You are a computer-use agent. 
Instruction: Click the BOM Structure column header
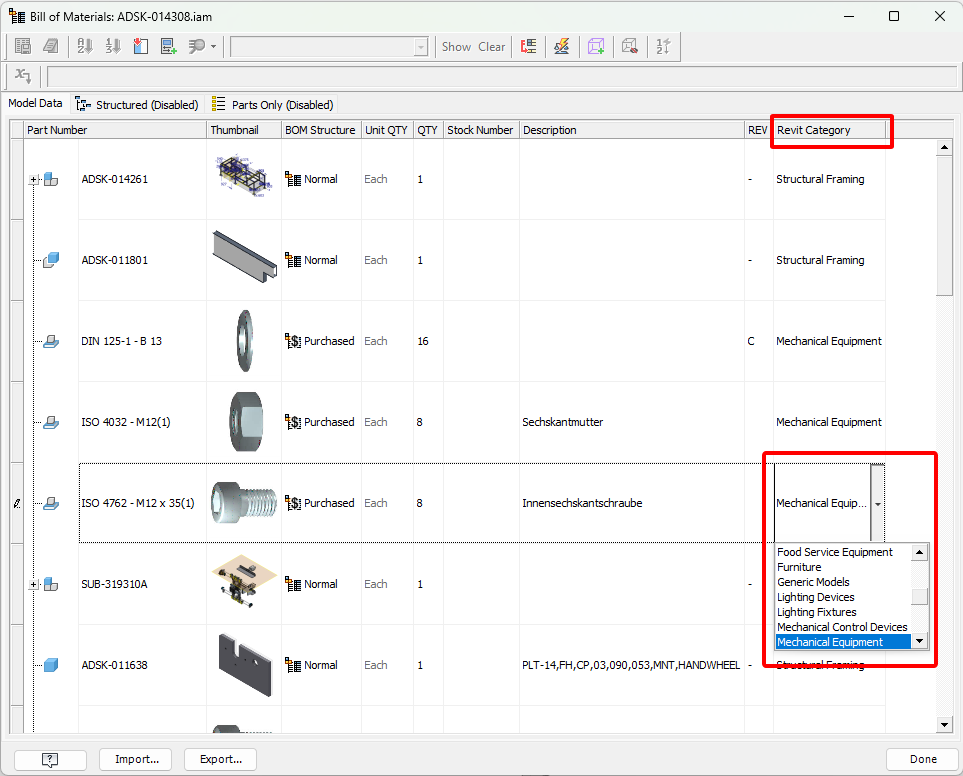pyautogui.click(x=321, y=130)
